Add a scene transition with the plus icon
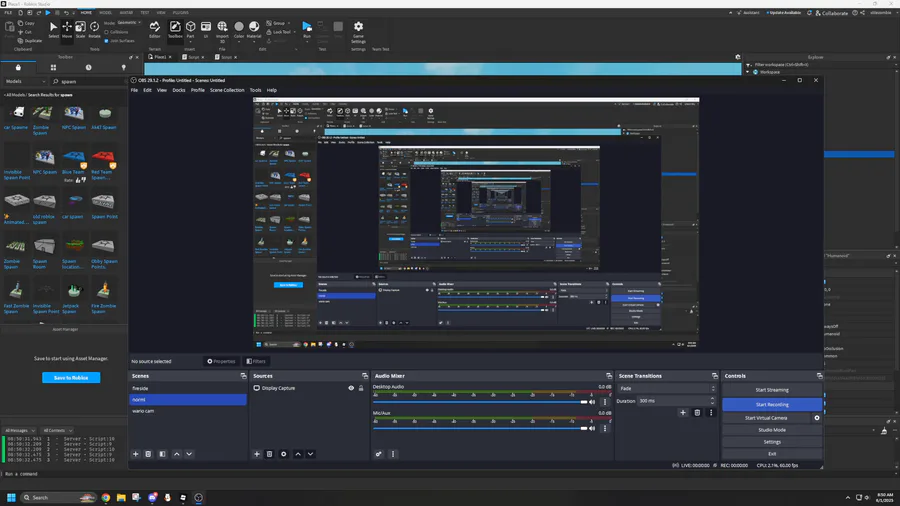The width and height of the screenshot is (900, 506). click(683, 412)
